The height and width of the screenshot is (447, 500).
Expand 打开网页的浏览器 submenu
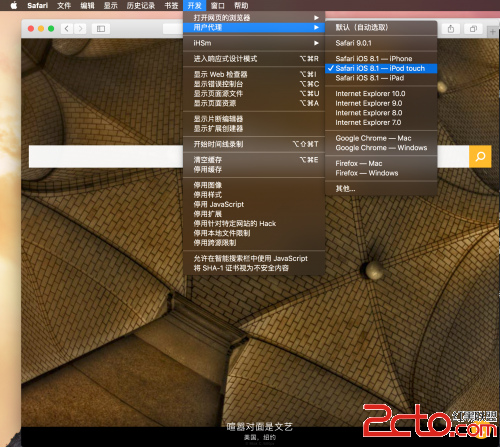coord(254,17)
